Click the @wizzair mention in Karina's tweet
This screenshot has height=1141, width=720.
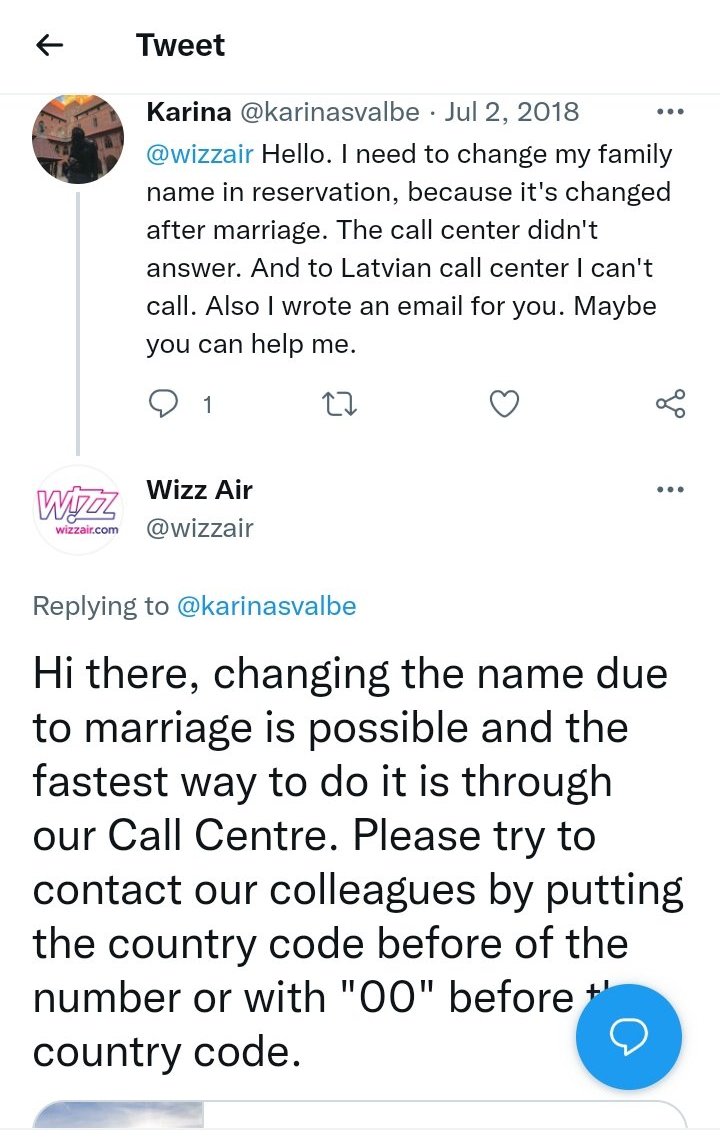[200, 154]
